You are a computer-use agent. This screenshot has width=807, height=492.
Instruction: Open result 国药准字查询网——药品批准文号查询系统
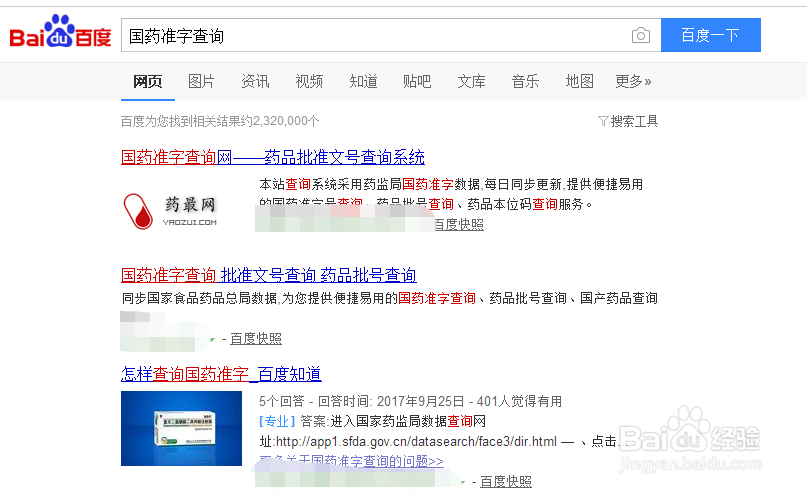pos(273,157)
